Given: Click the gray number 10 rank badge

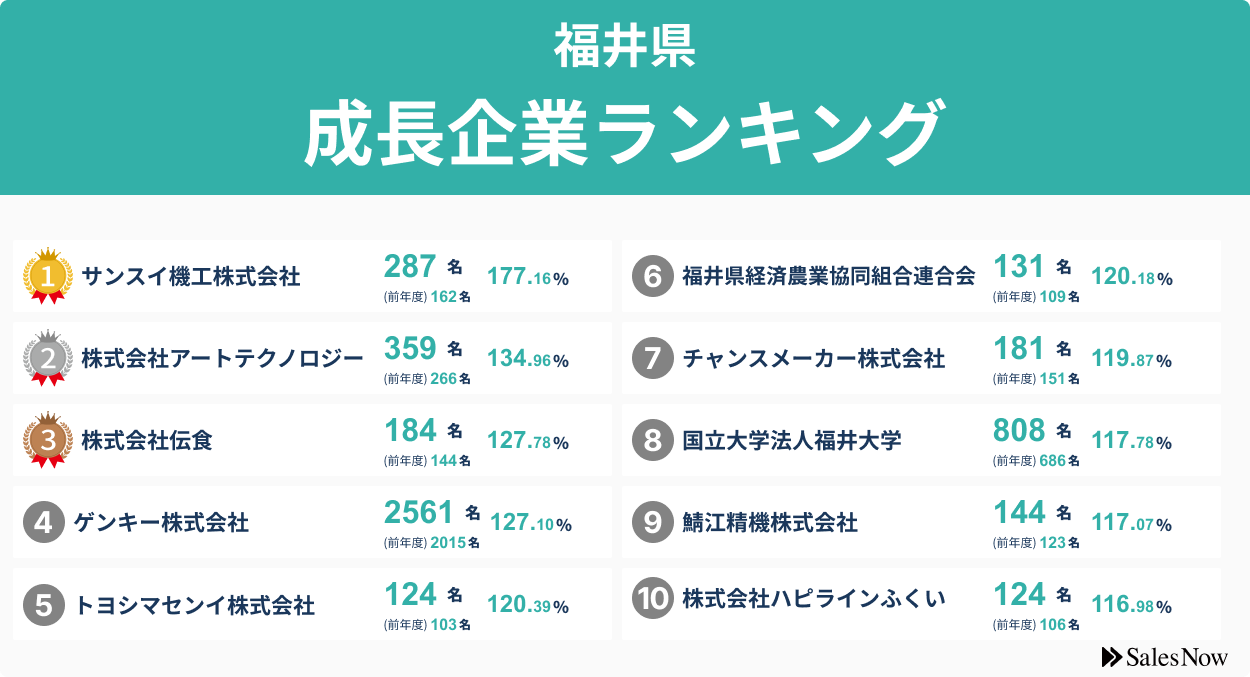Looking at the screenshot, I should 652,598.
